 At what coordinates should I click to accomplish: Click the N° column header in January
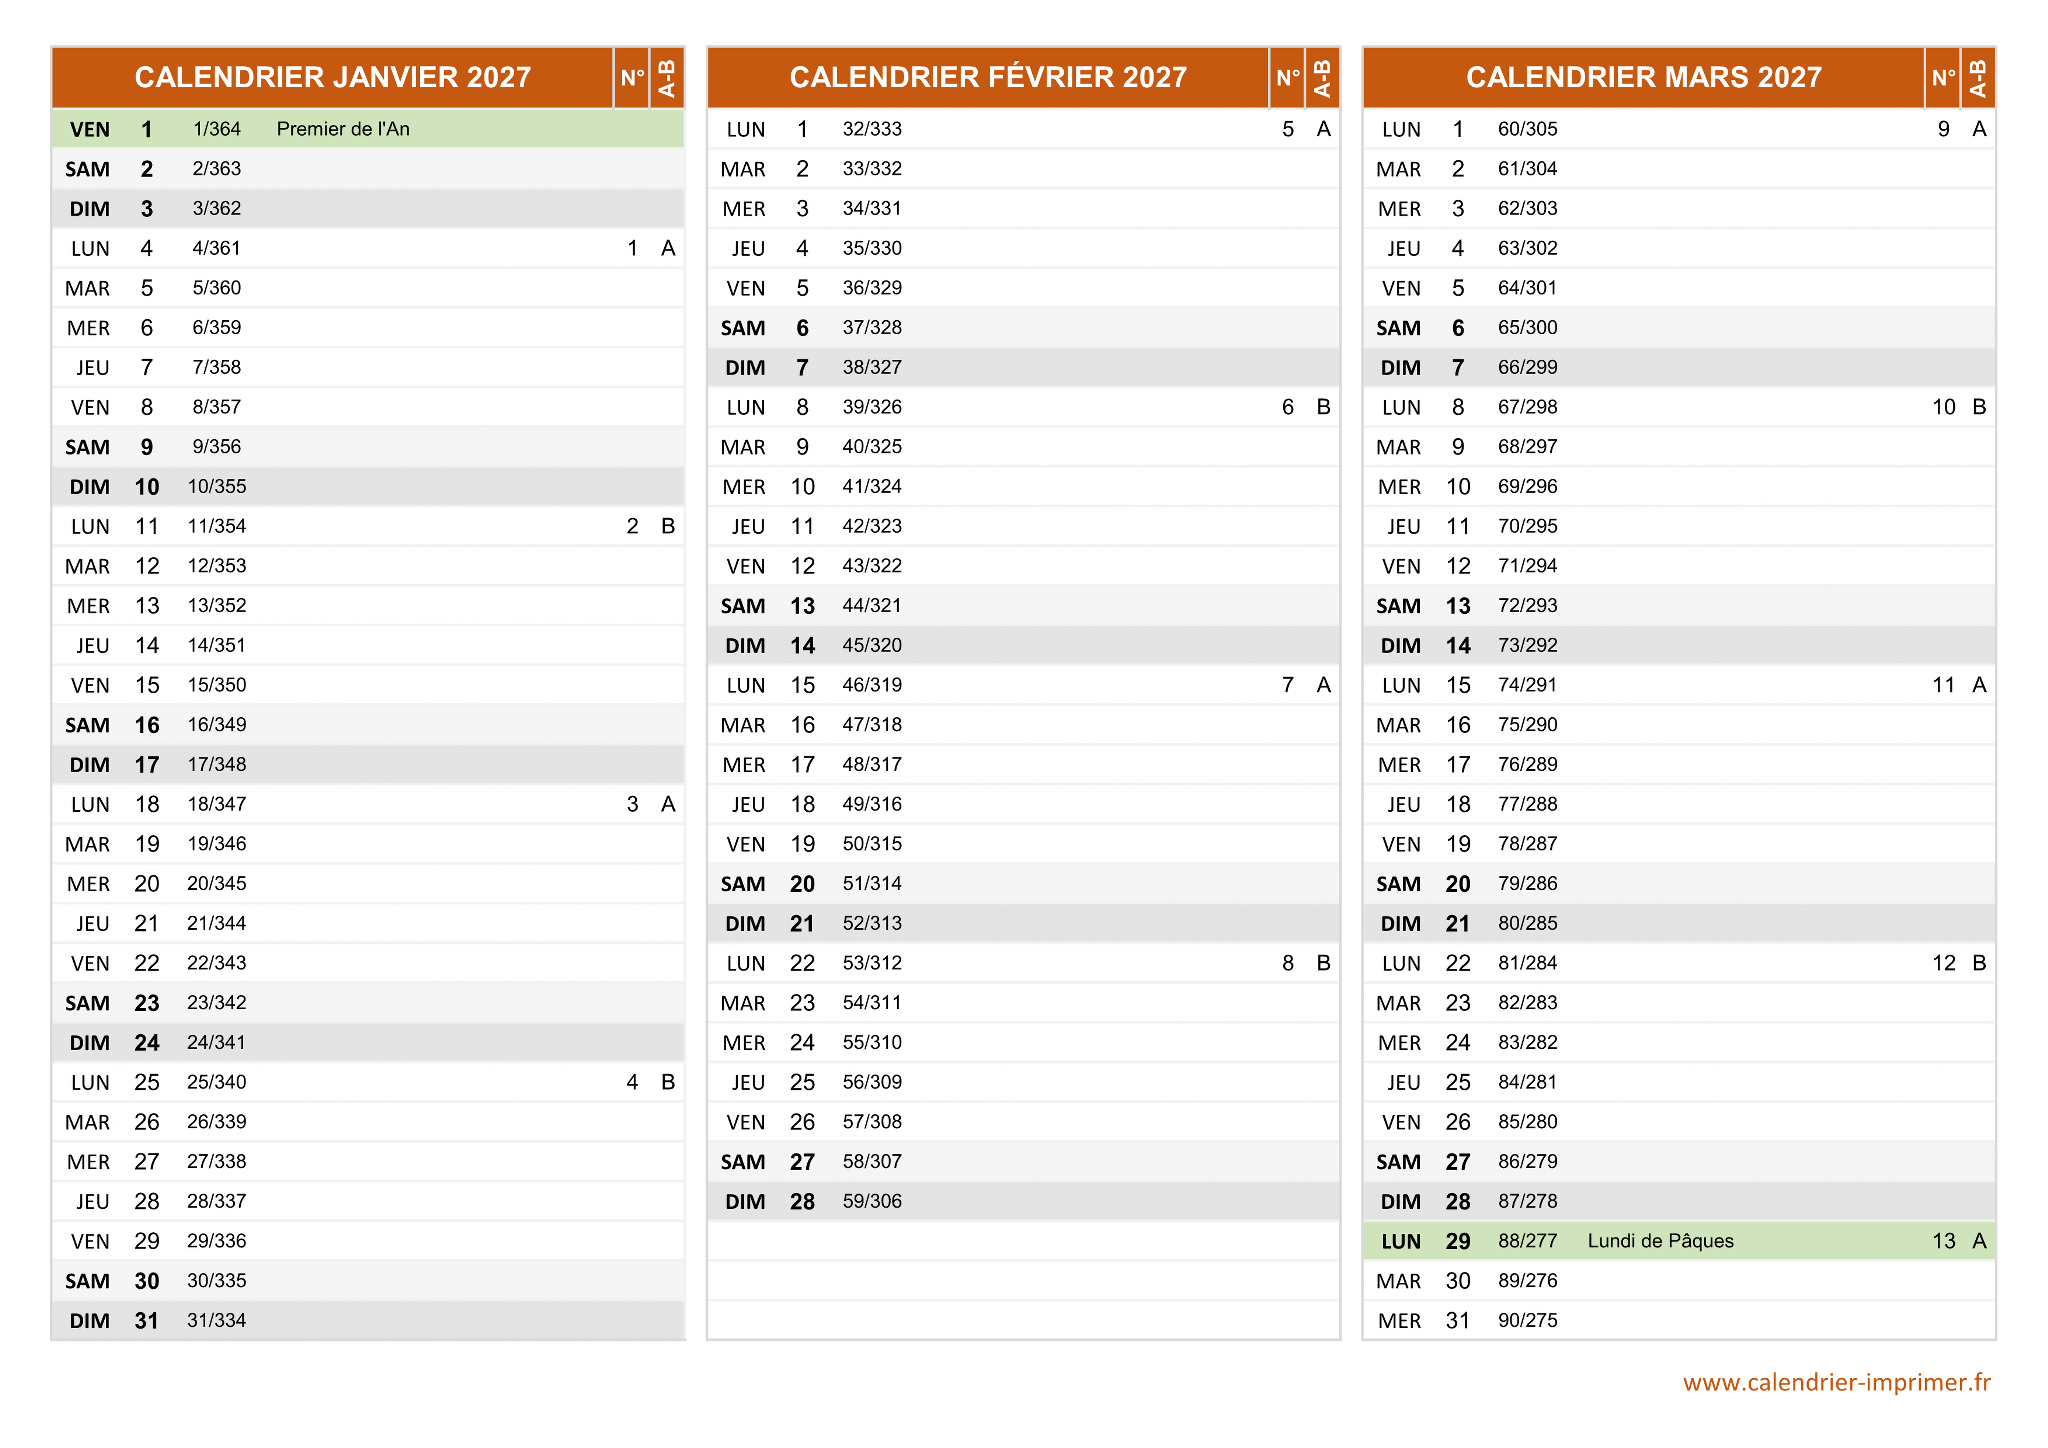632,77
